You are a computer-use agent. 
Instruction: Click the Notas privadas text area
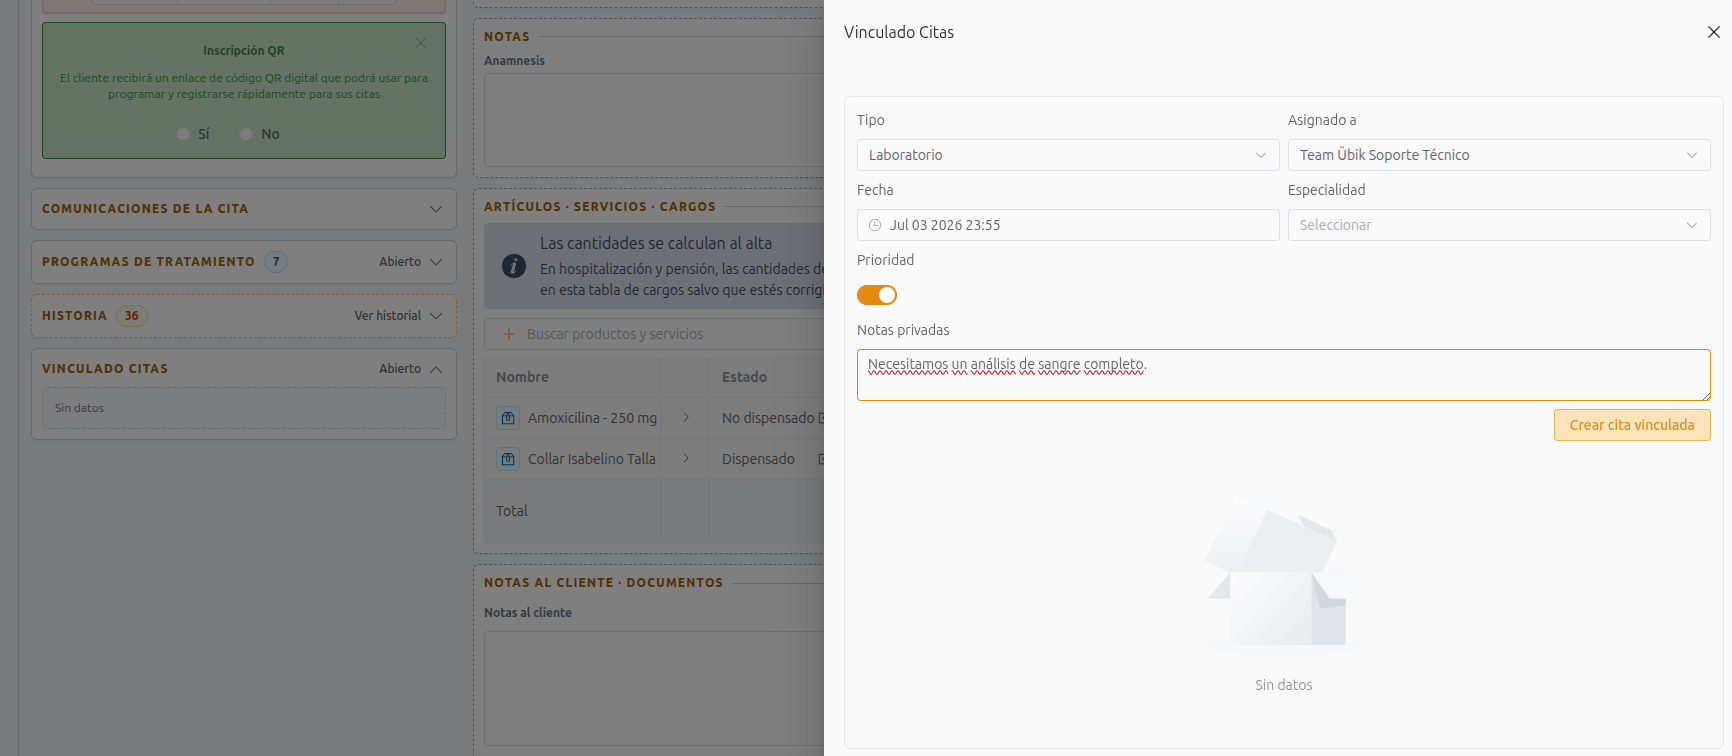click(1283, 375)
